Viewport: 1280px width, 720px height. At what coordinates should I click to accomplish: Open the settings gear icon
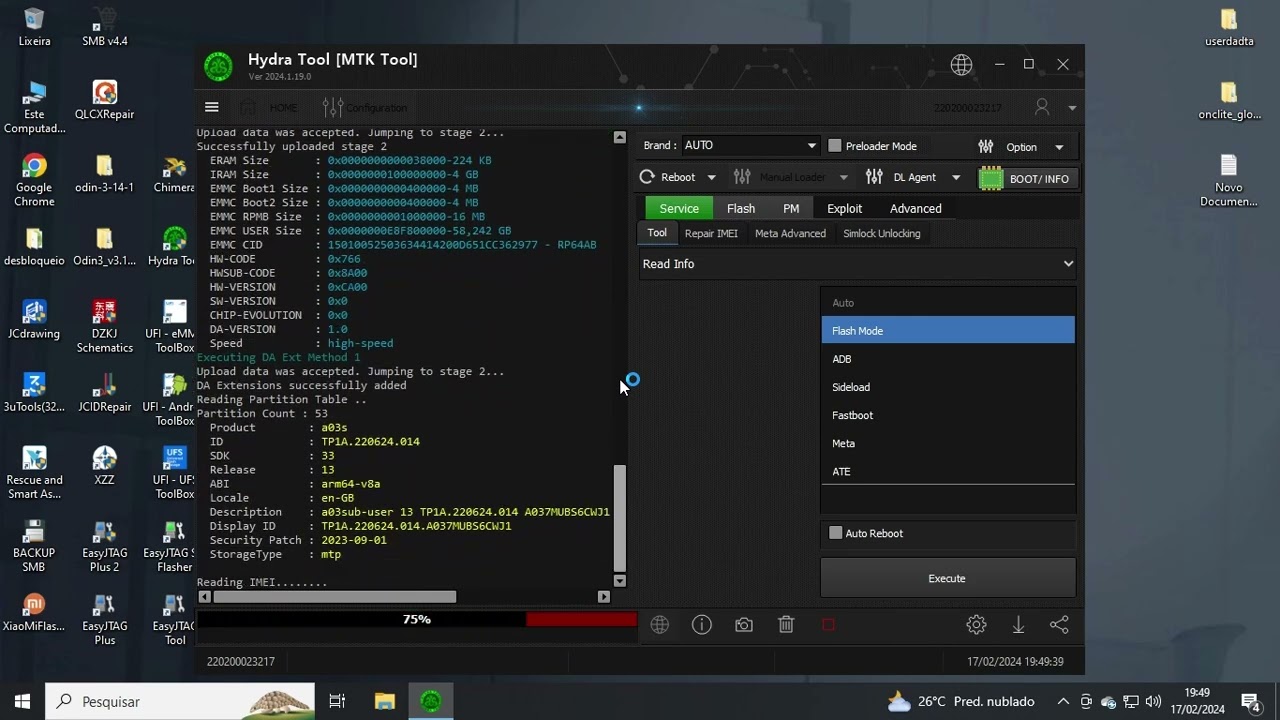coord(976,625)
